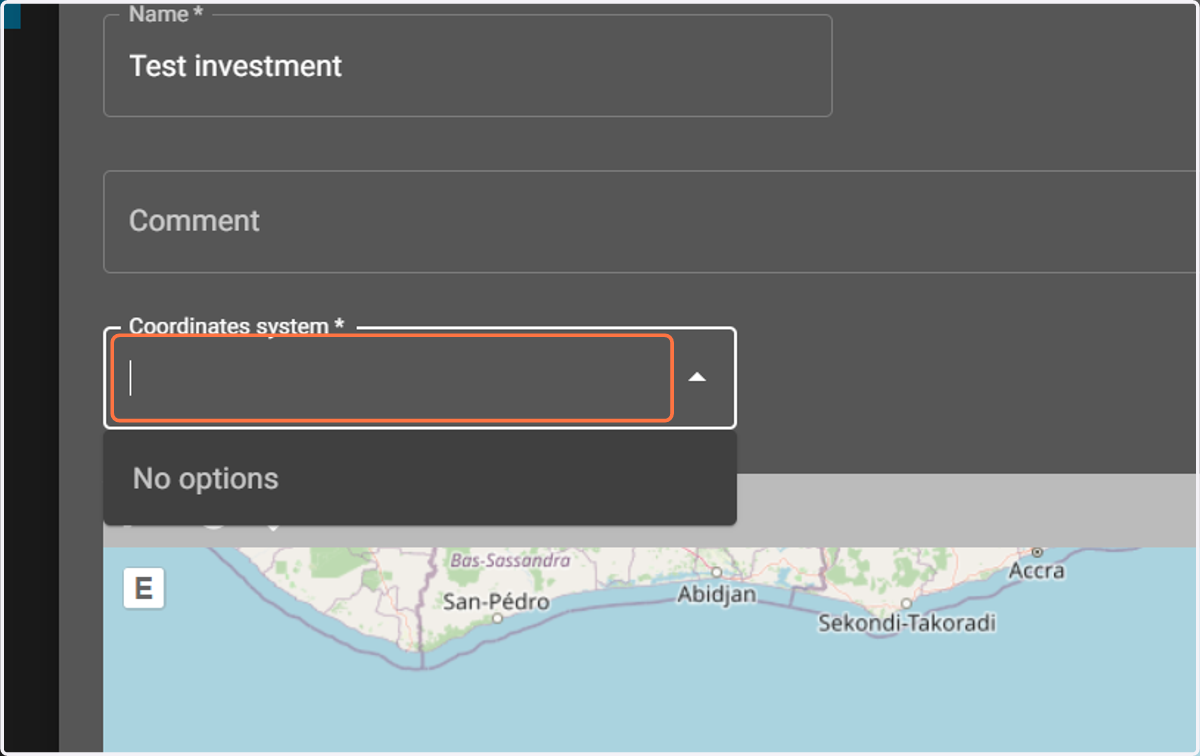The width and height of the screenshot is (1200, 756).
Task: Click the Bas-Sassandra region label
Action: tap(510, 560)
